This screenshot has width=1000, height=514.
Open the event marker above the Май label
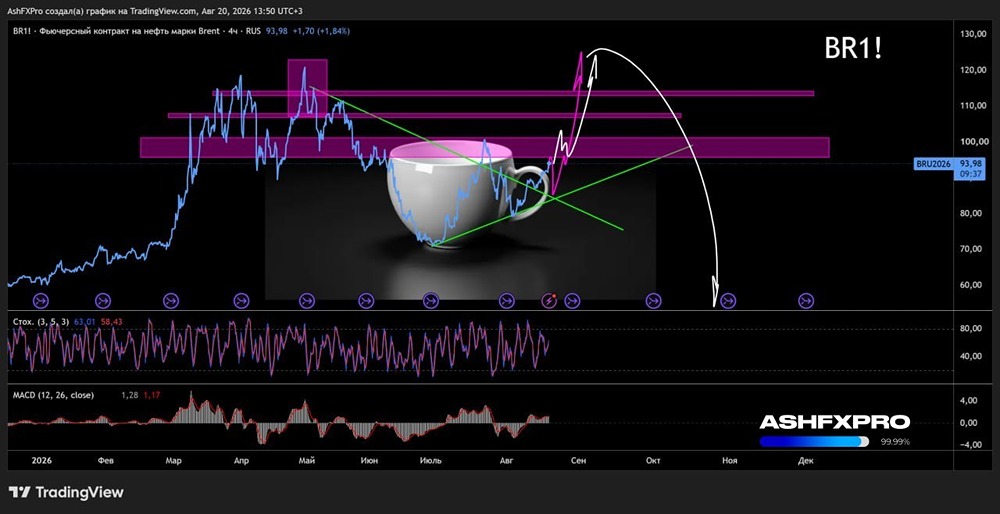[x=307, y=300]
